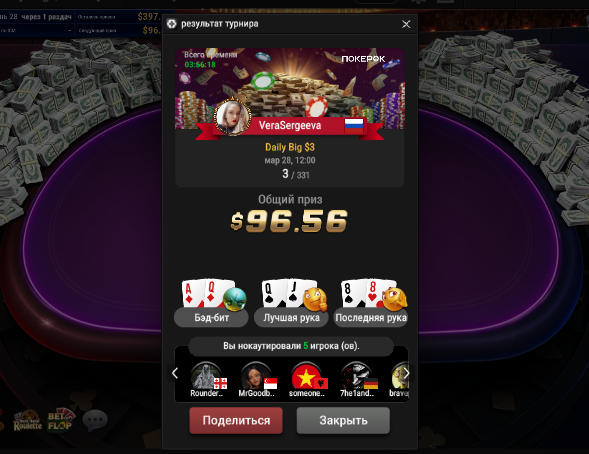
Task: Click the ace-queen diamonds bad beat cards
Action: (203, 293)
